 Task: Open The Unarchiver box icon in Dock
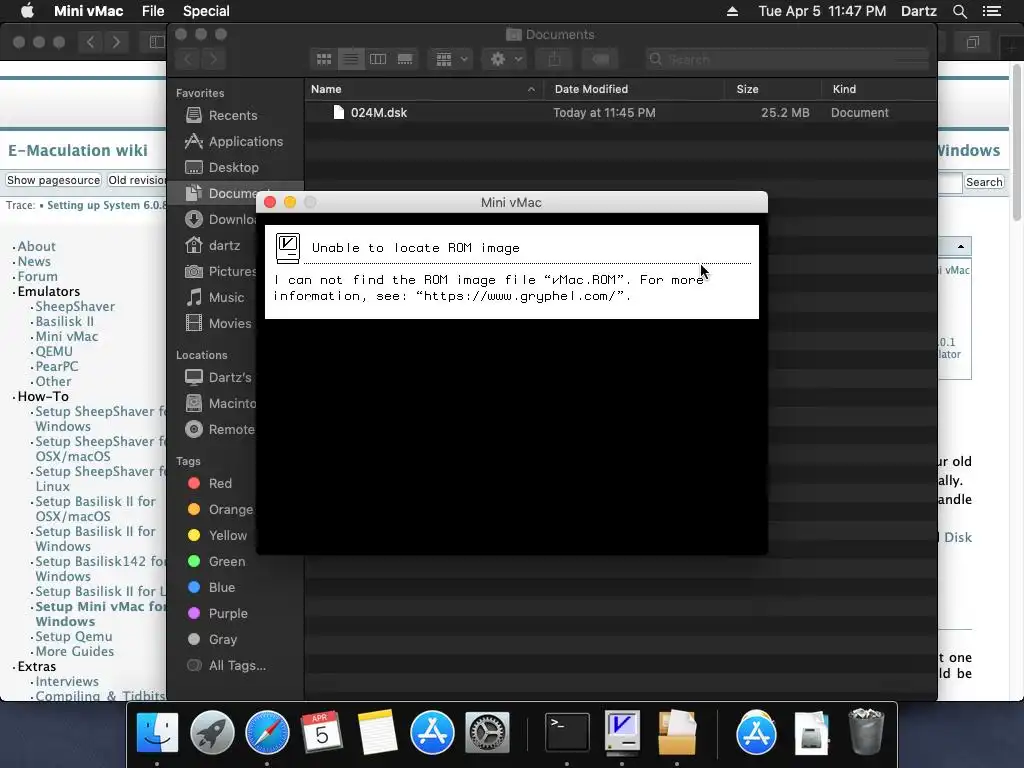click(677, 733)
